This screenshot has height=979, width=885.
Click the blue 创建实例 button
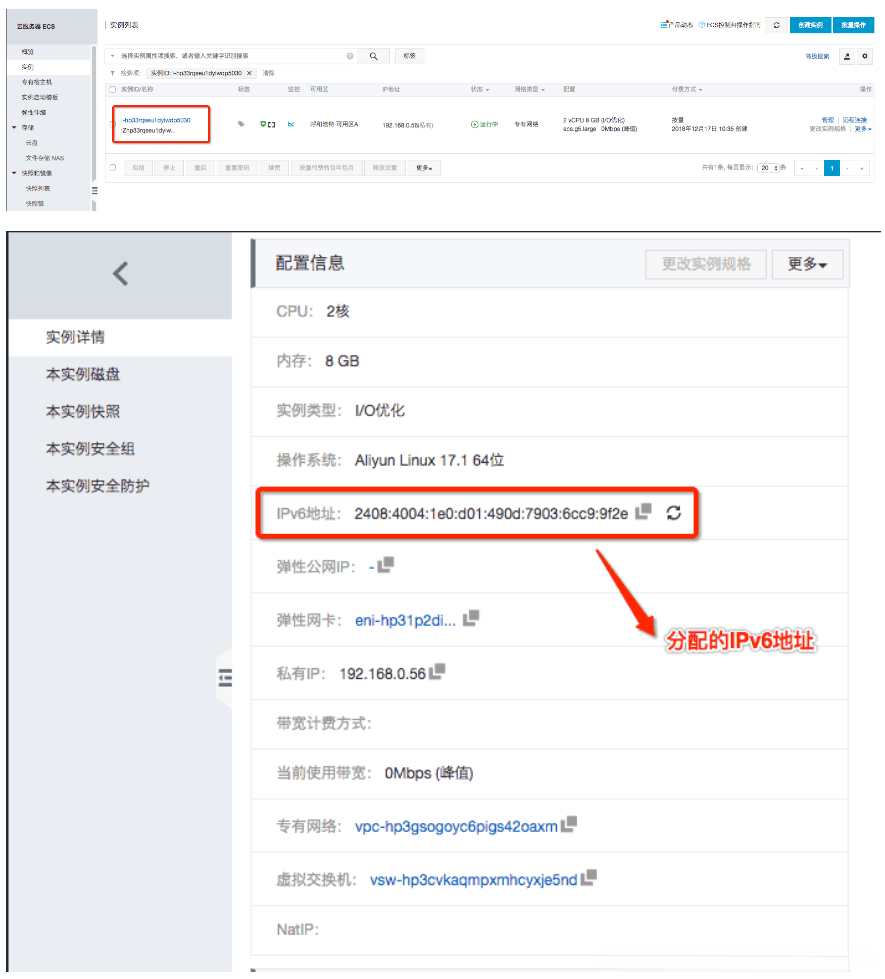[810, 25]
